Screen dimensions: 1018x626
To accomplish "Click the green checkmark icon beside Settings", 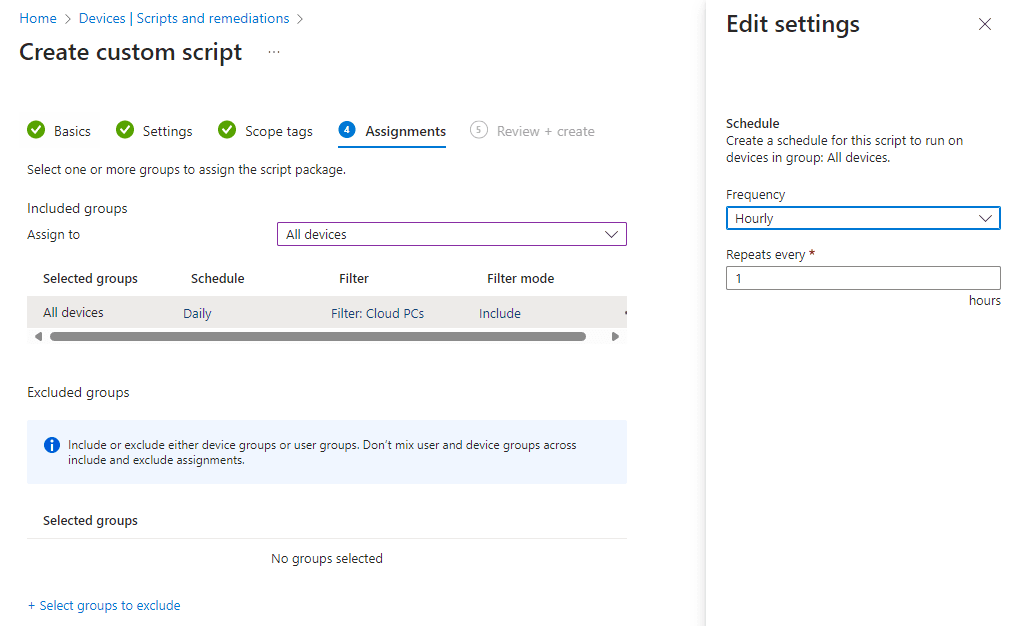I will [x=125, y=130].
